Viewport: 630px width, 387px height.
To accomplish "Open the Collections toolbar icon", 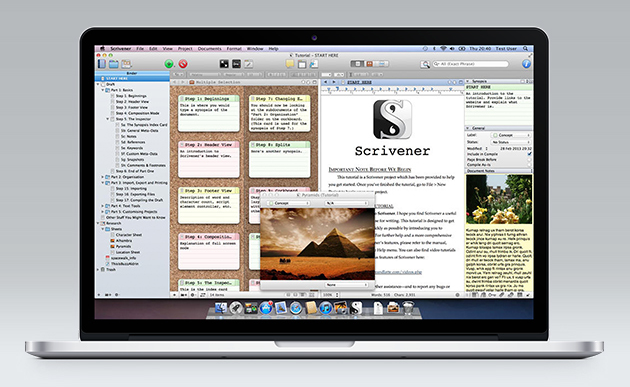I will pyautogui.click(x=114, y=63).
